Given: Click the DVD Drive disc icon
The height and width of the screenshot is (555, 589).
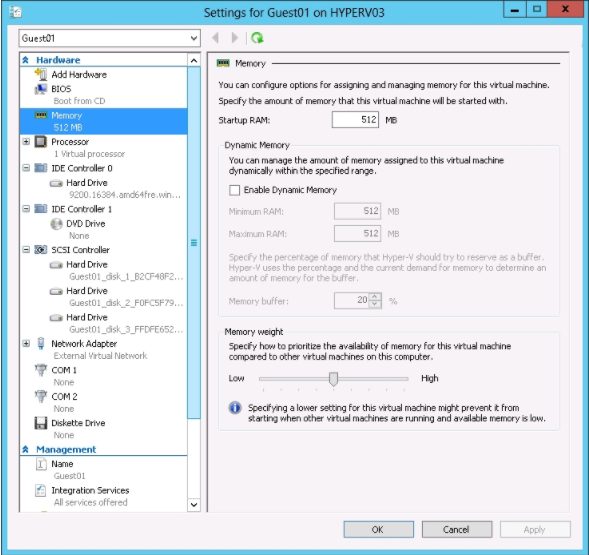Looking at the screenshot, I should tap(56, 224).
